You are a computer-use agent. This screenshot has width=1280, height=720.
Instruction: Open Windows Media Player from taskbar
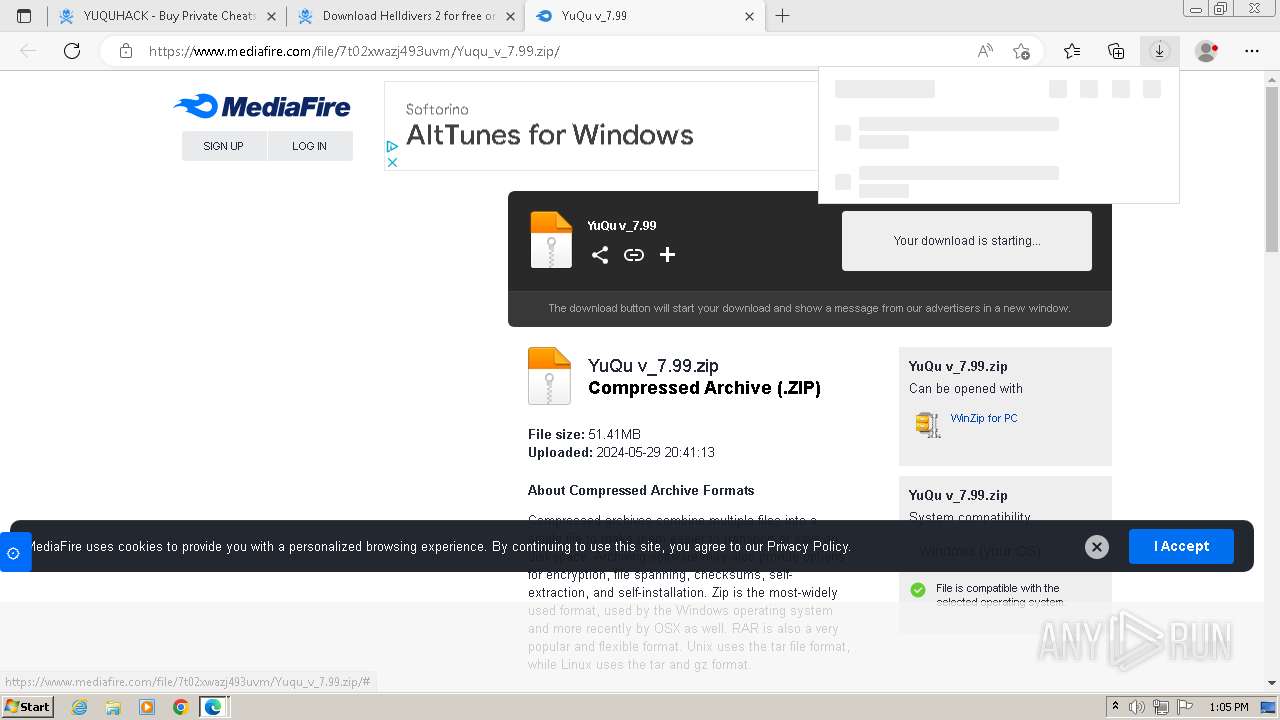coord(147,707)
